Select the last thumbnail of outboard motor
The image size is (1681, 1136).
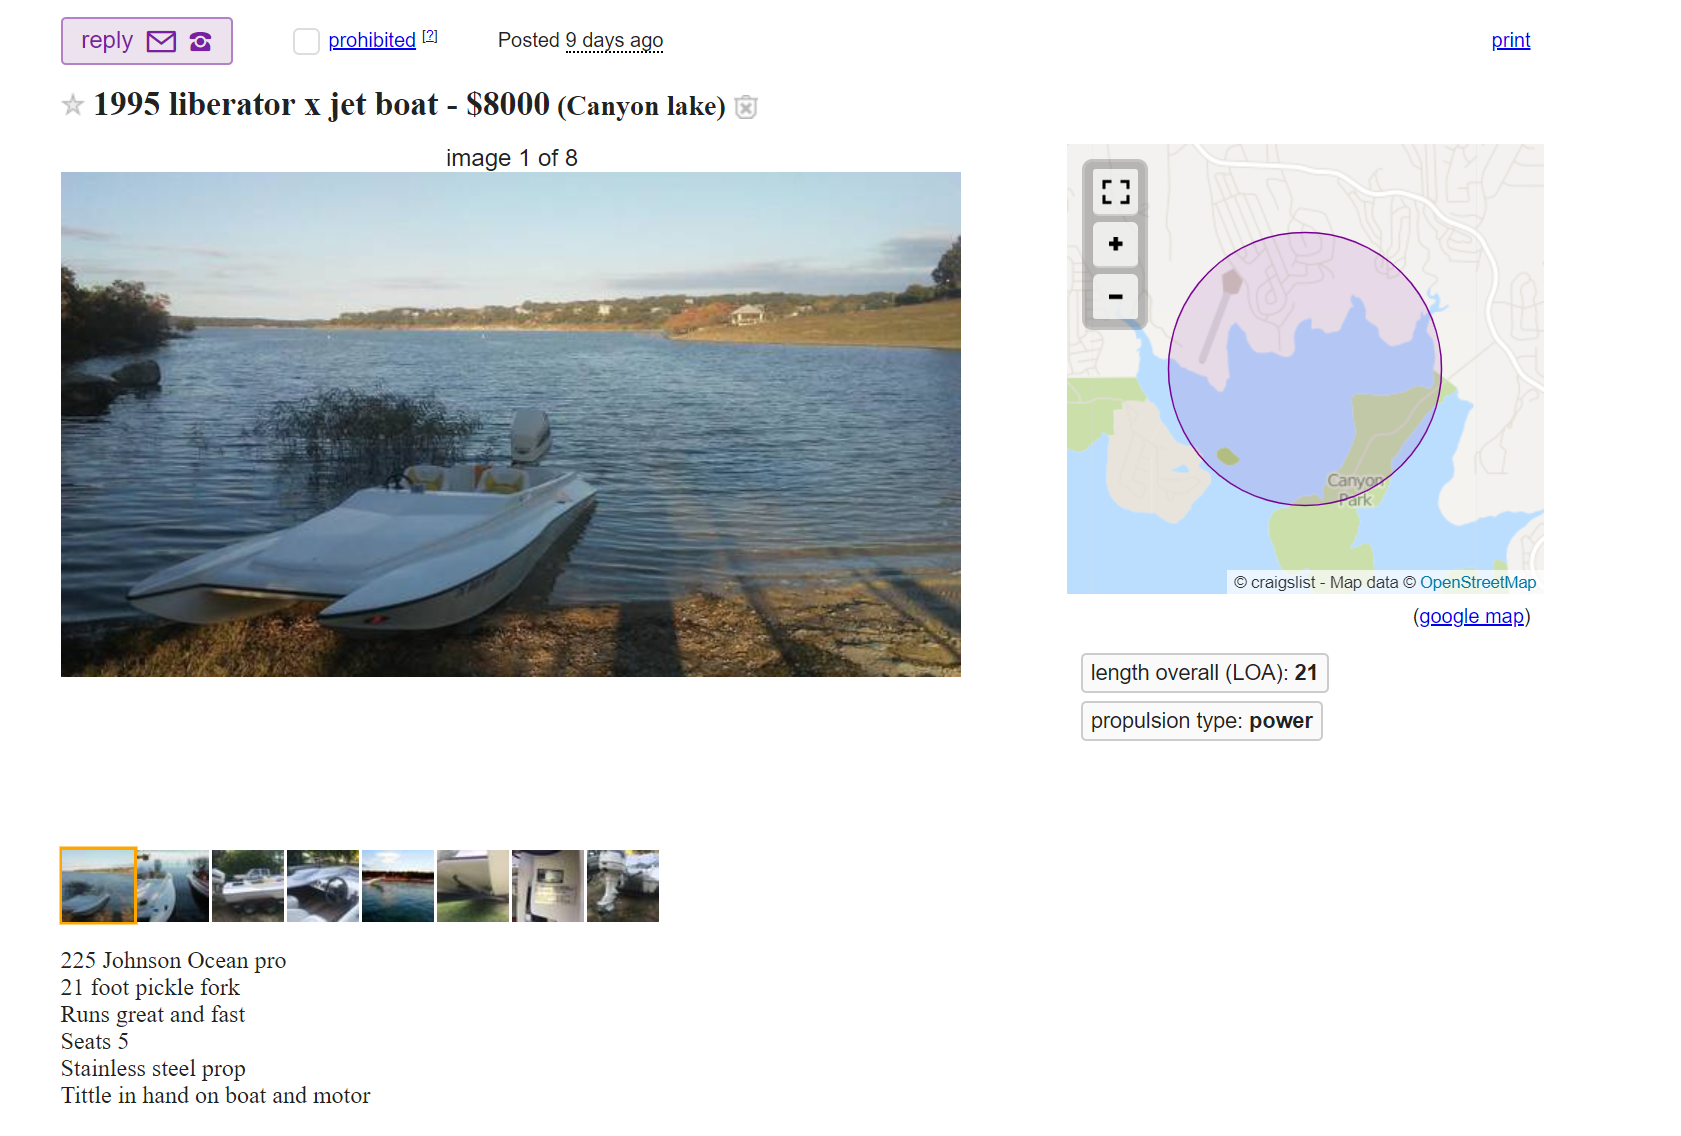coord(623,886)
